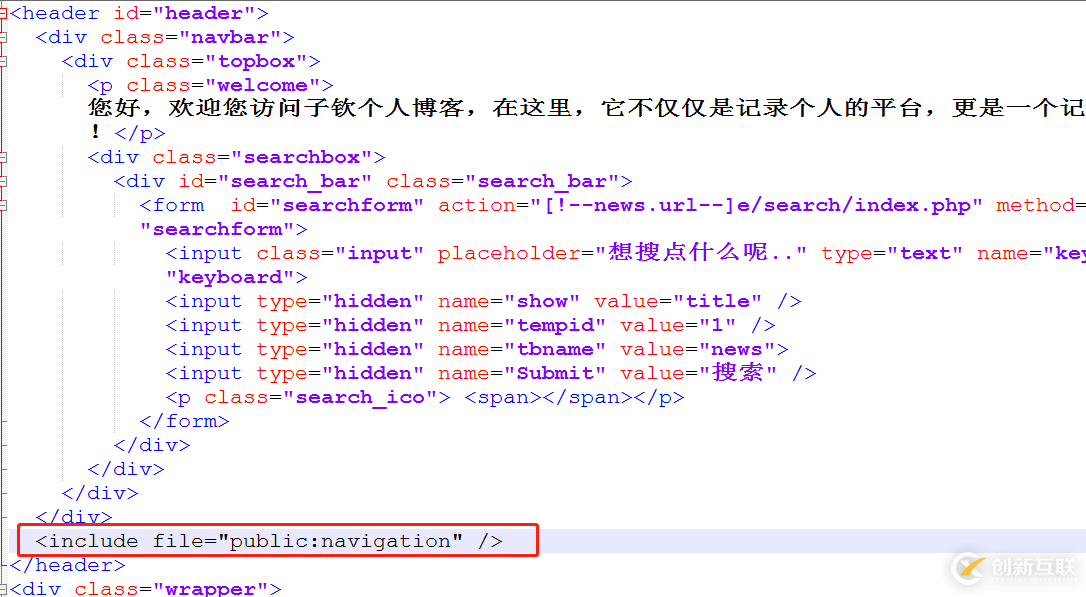Click the "public:navigation" attribute value

point(346,541)
